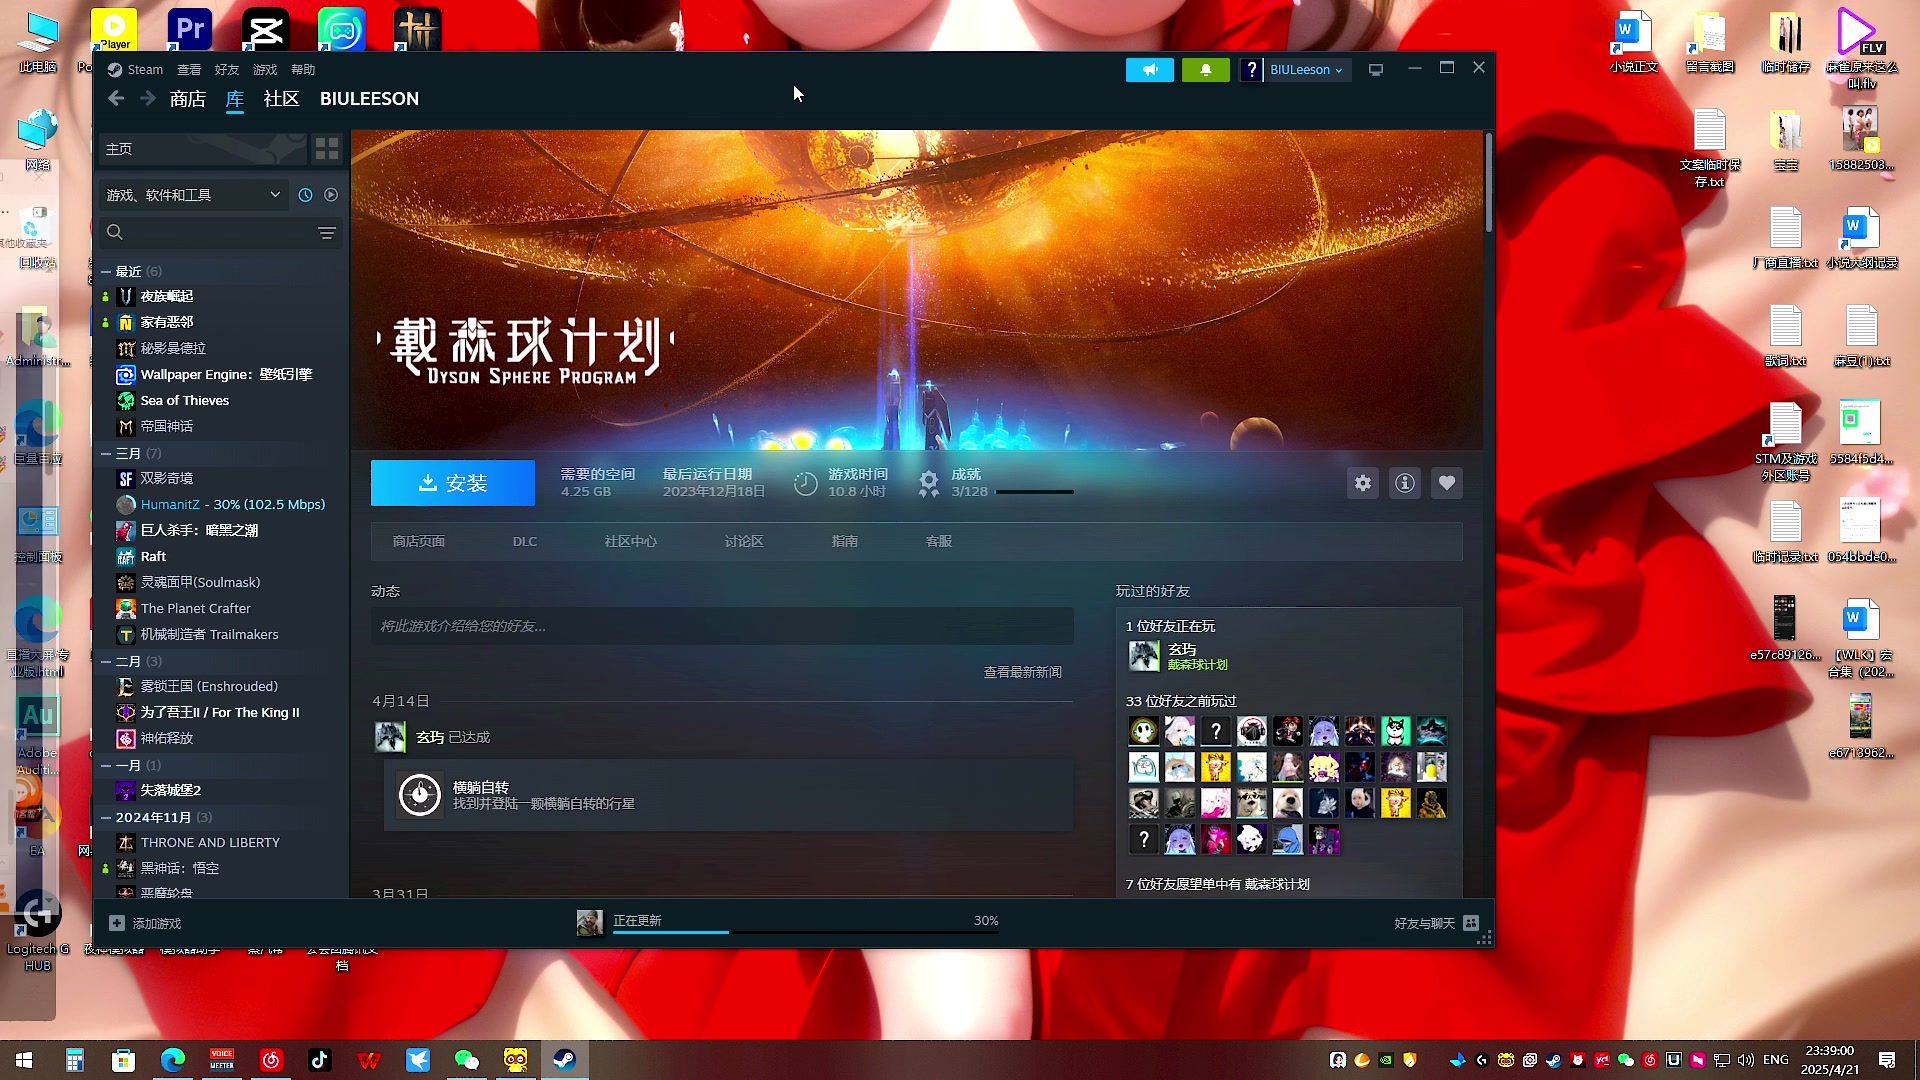This screenshot has height=1080, width=1920.
Task: Open the Windows notification center icon
Action: coord(1887,1060)
